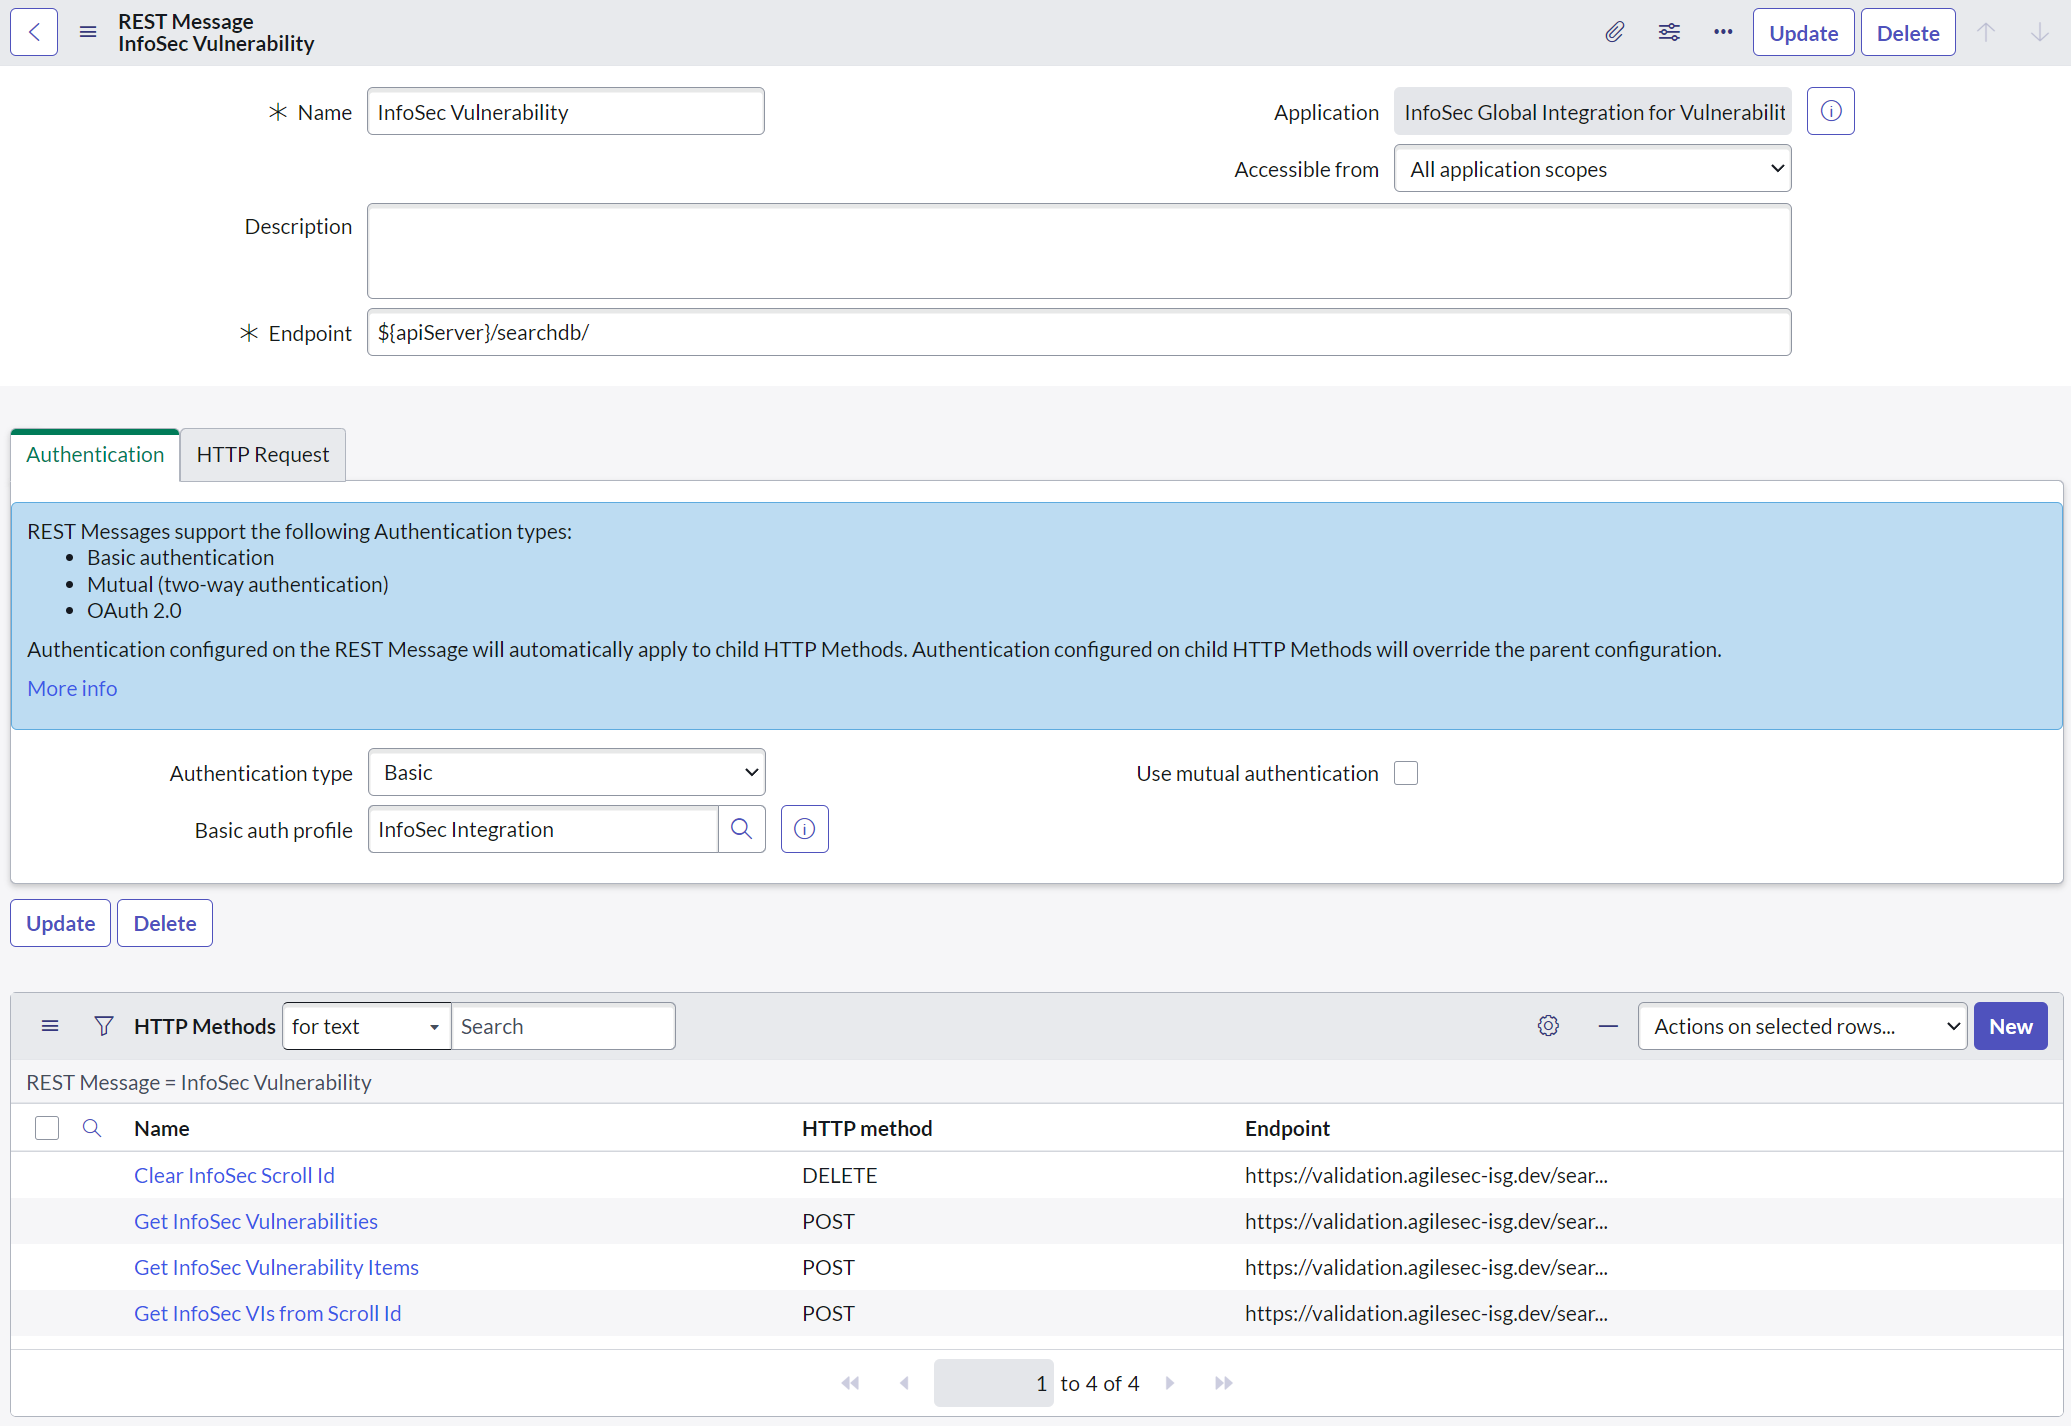Sort by HTTP method column header
Image resolution: width=2071 pixels, height=1426 pixels.
tap(867, 1128)
